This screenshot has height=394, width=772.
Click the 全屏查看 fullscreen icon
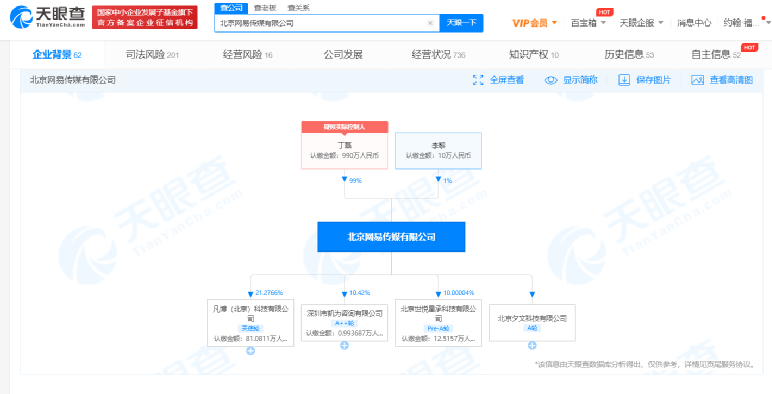click(478, 80)
